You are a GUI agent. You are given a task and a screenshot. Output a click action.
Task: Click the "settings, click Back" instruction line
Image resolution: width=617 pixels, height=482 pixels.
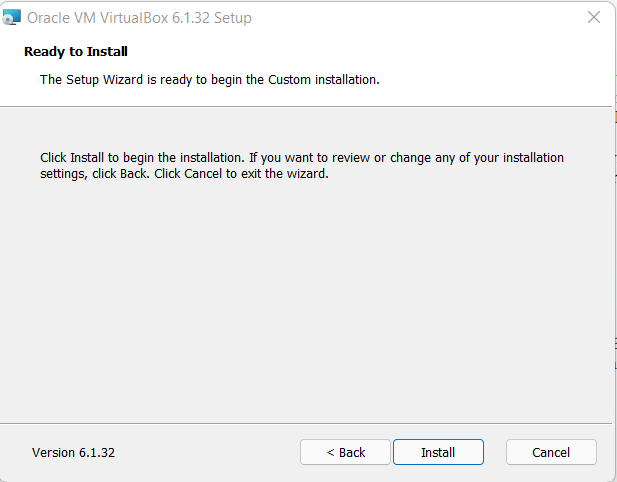pyautogui.click(x=184, y=173)
